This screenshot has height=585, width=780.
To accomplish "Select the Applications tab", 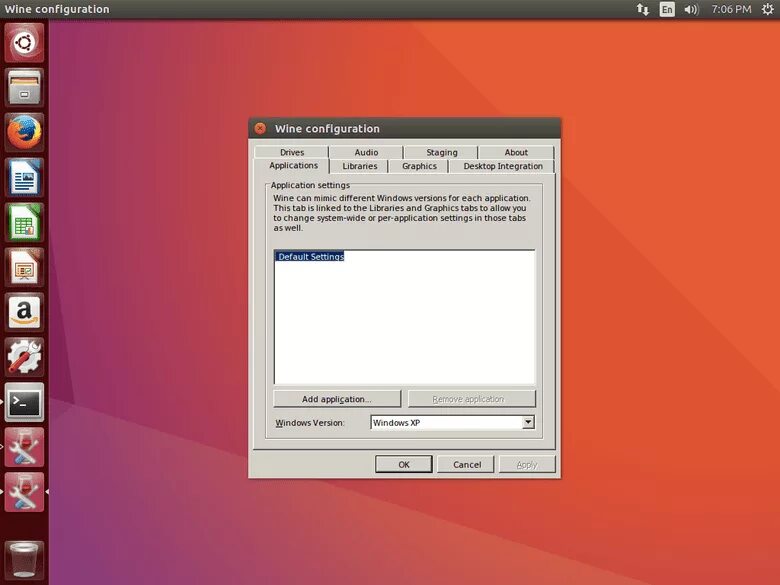I will pos(293,166).
